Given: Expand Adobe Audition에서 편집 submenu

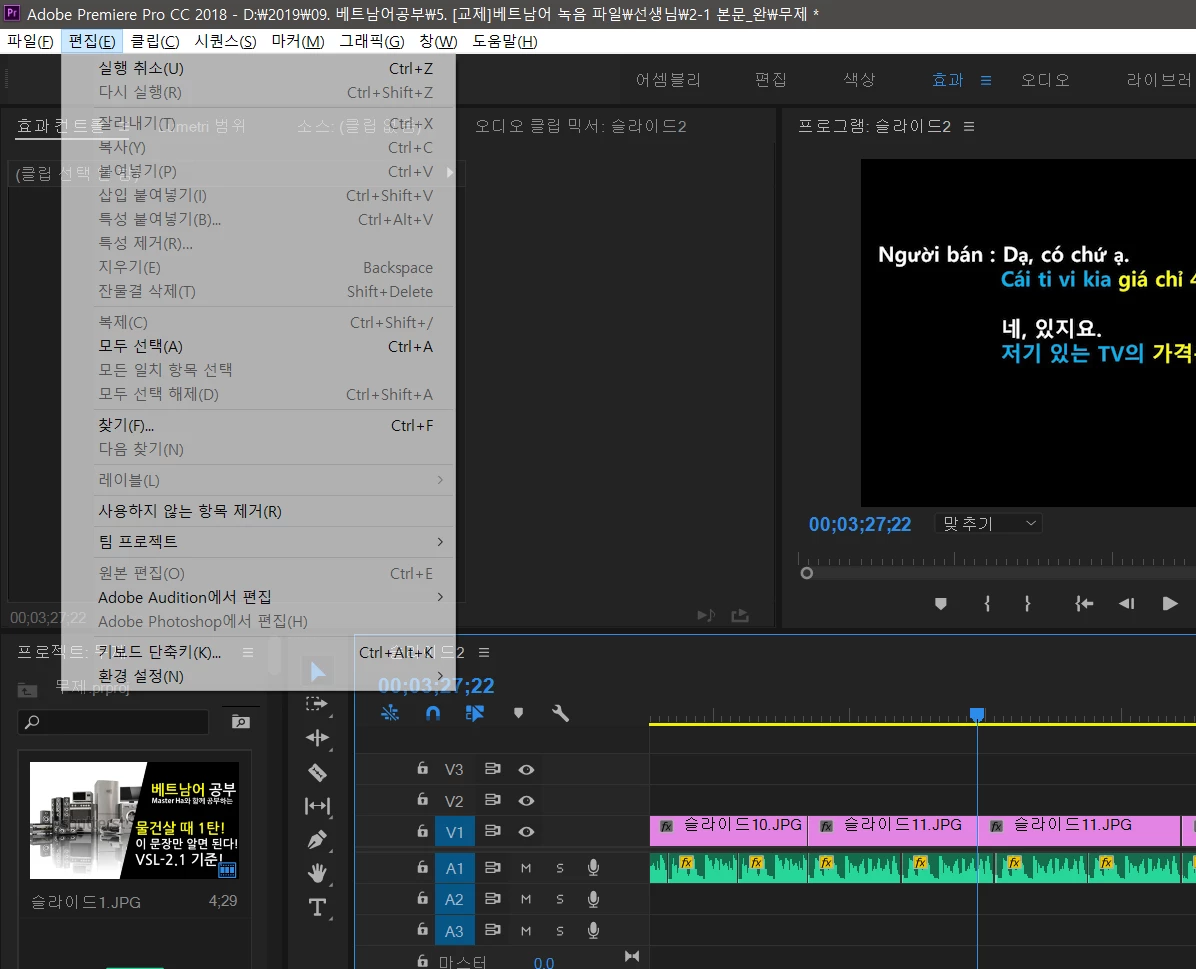Looking at the screenshot, I should click(x=440, y=597).
